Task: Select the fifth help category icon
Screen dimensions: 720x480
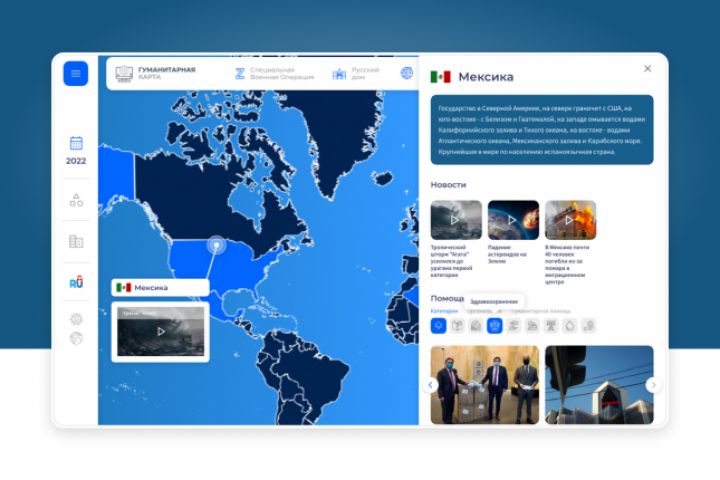Action: coord(513,326)
